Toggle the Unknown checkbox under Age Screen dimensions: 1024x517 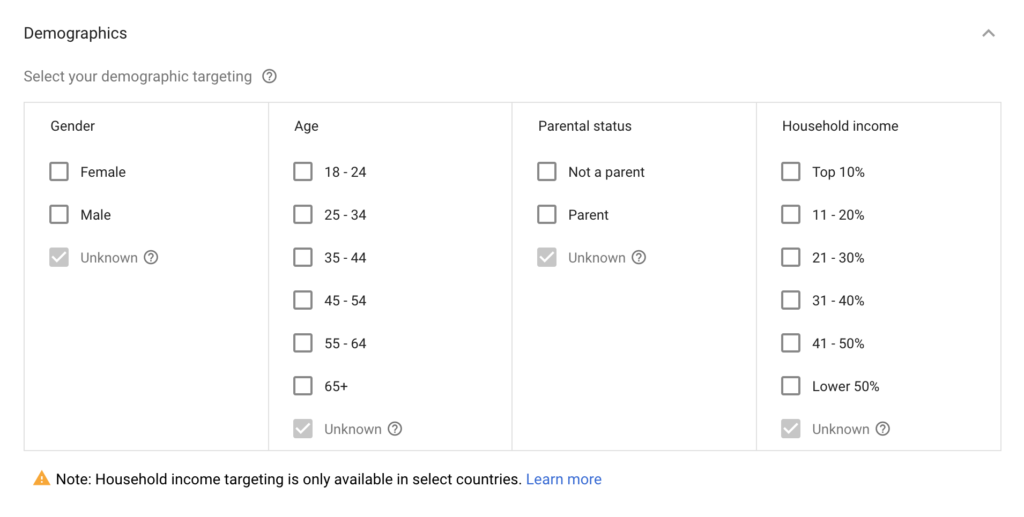click(303, 429)
